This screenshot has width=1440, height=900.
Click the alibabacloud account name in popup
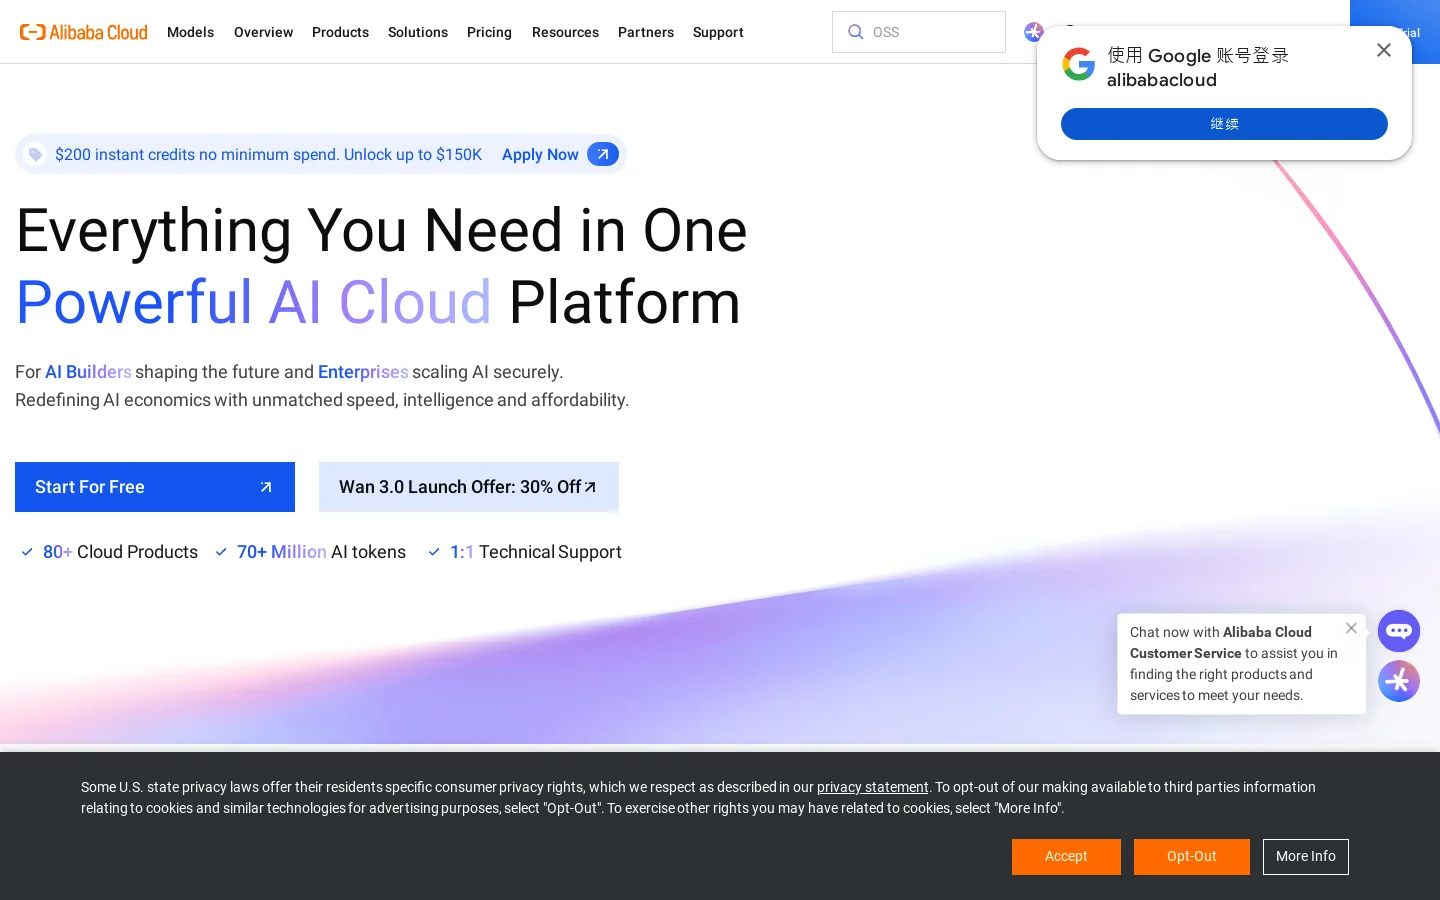pos(1162,80)
